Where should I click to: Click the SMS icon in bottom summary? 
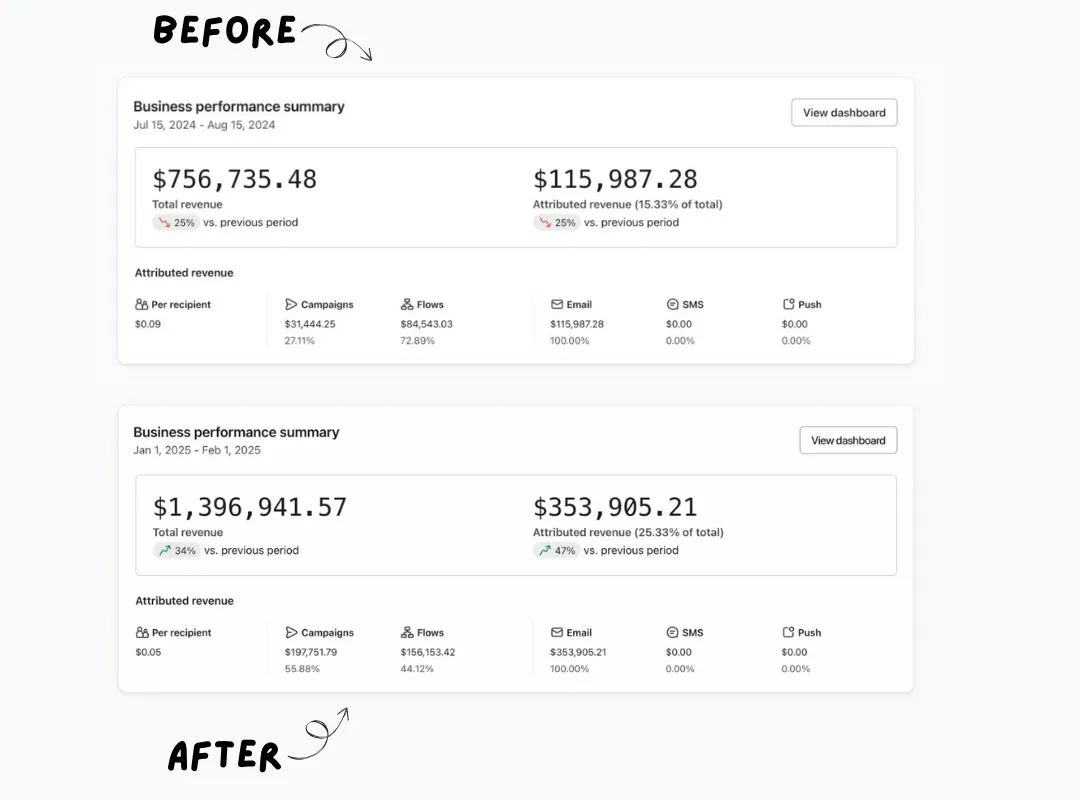tap(672, 632)
